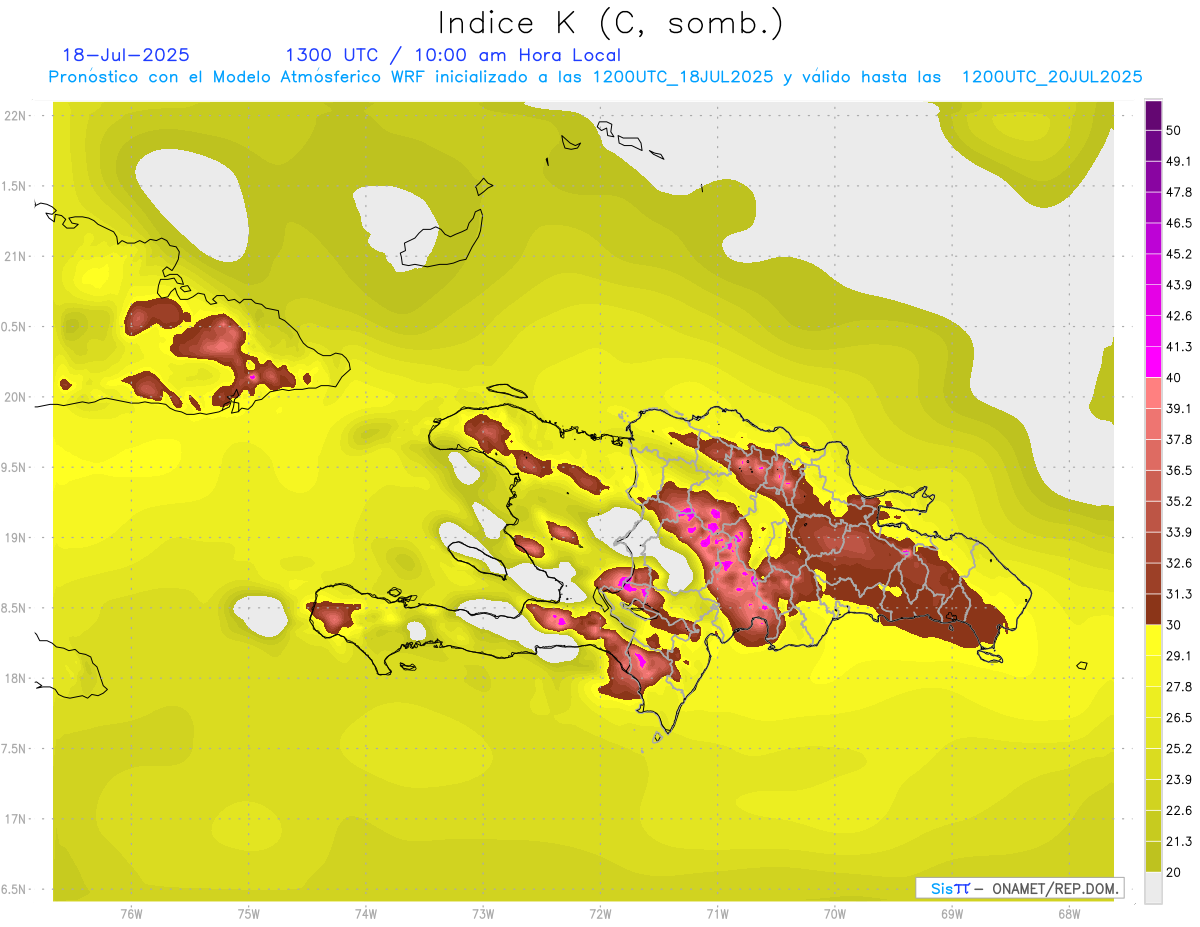
Task: Click the "19N" latitude label
Action: (x=15, y=538)
